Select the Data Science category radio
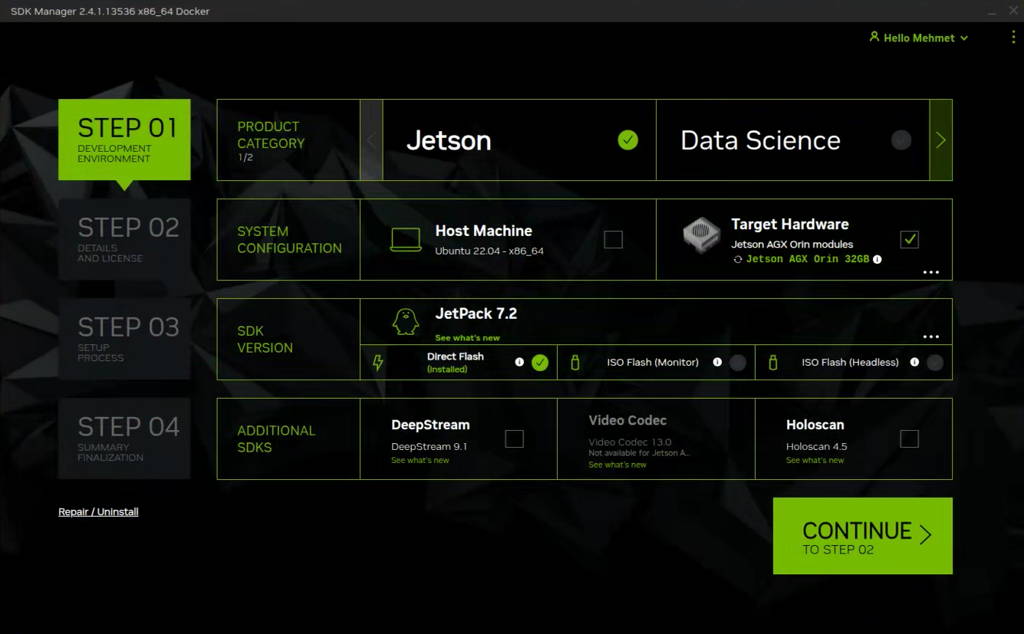Screen dimensions: 1024x634 pyautogui.click(x=901, y=140)
